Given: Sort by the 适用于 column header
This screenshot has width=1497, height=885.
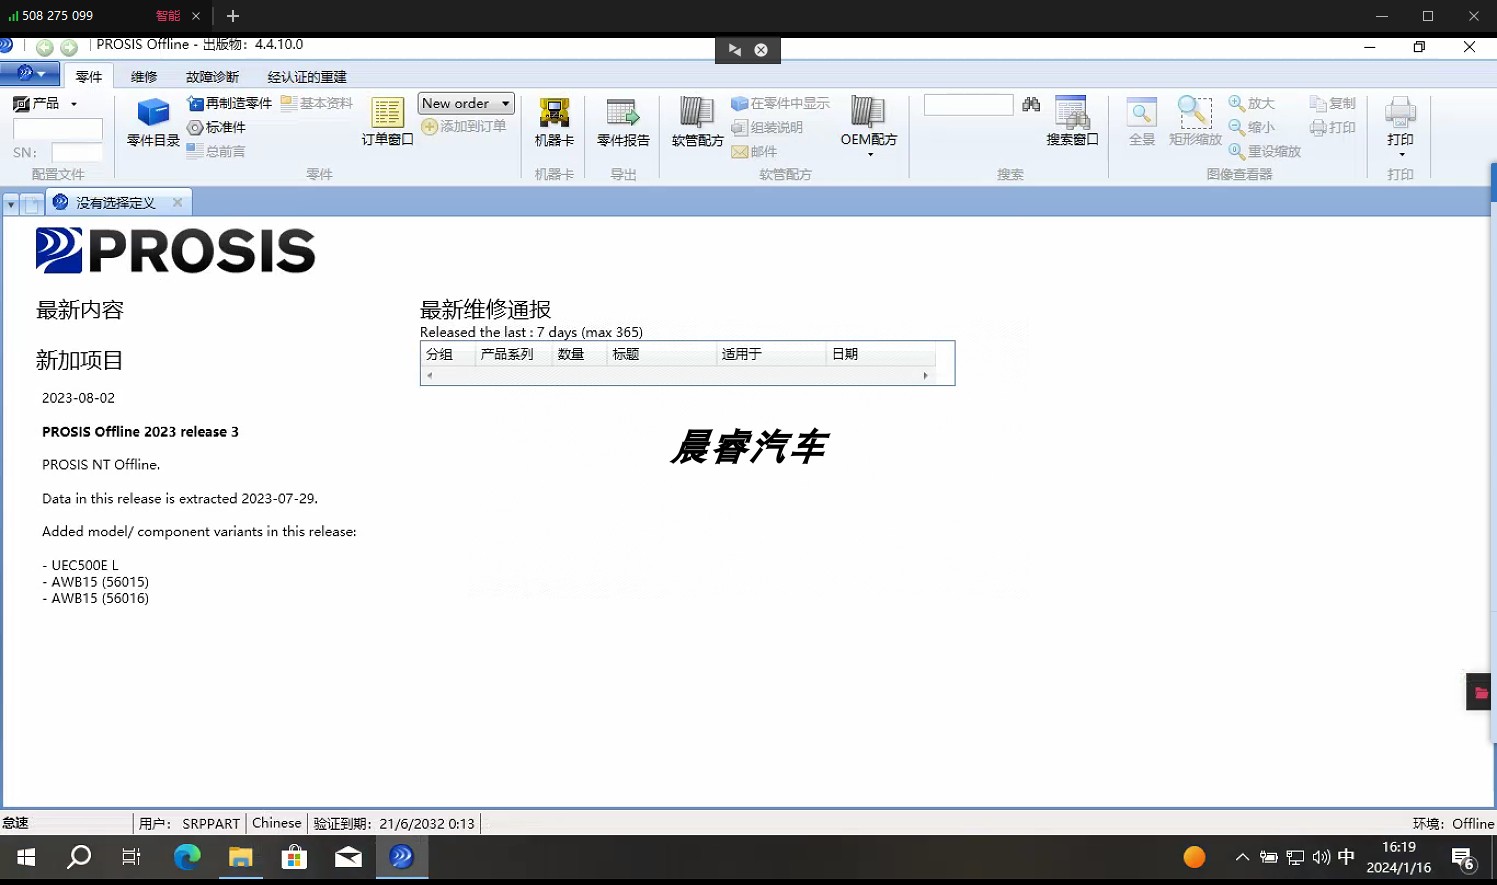Looking at the screenshot, I should point(771,354).
